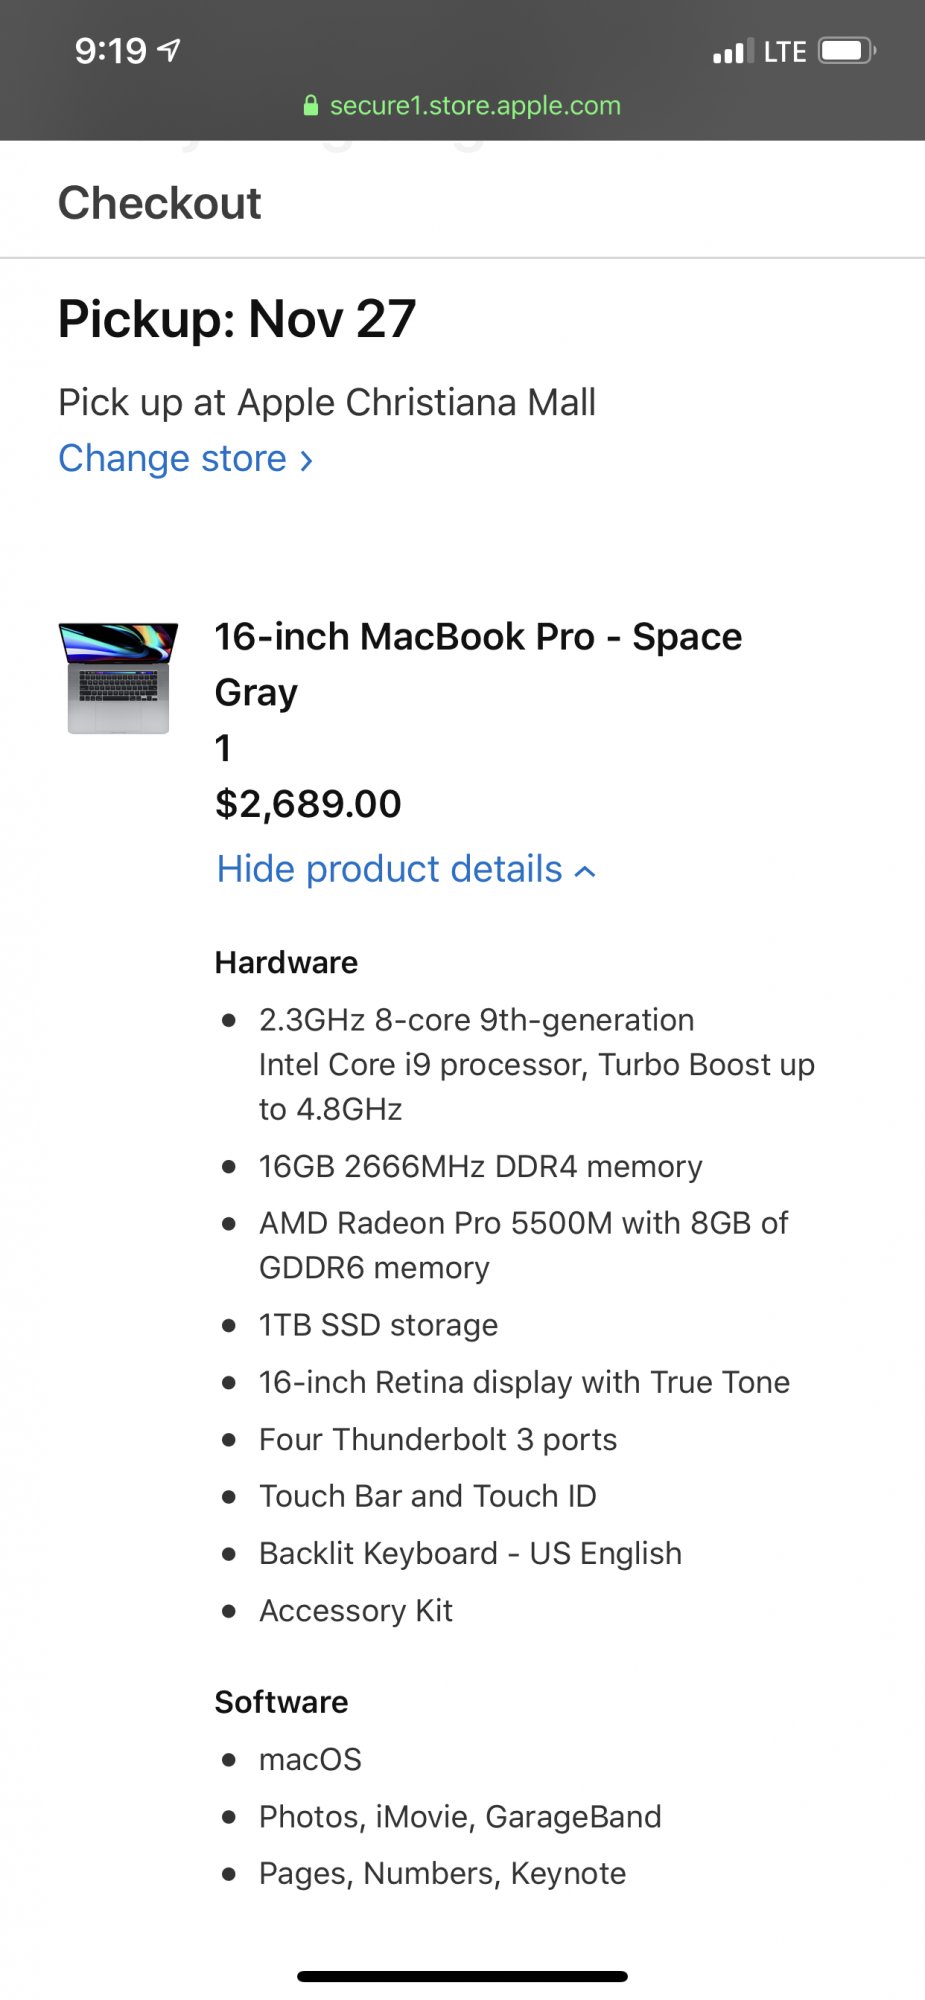Image resolution: width=925 pixels, height=2000 pixels.
Task: Tap the location arrow icon in status bar
Action: (170, 50)
